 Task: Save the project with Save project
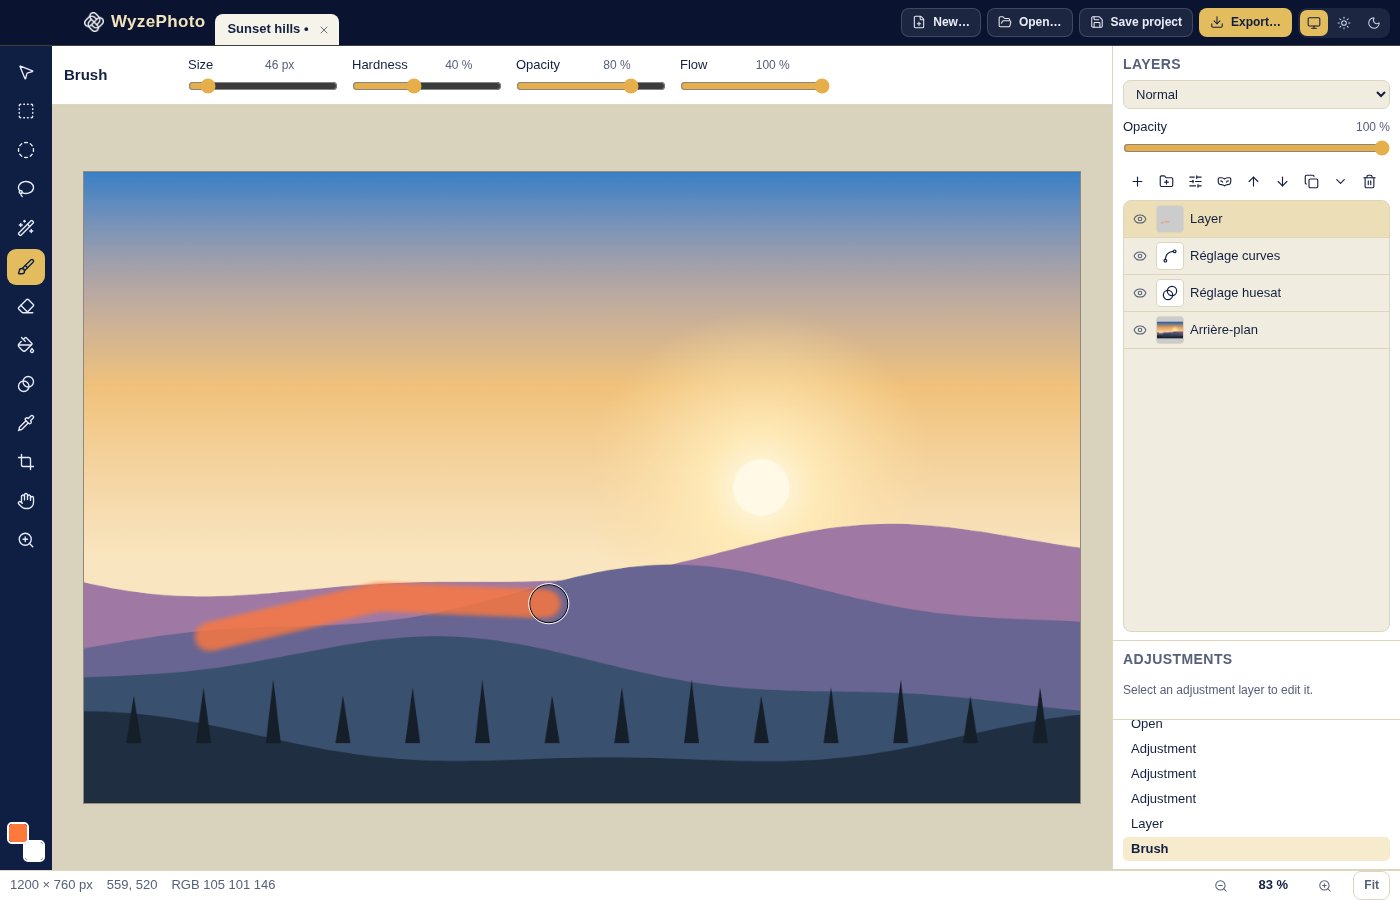(1136, 22)
